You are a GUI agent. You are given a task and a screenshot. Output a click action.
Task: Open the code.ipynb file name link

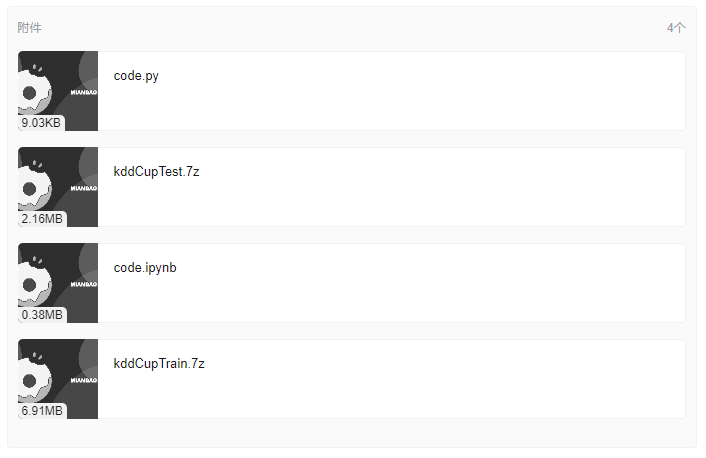pyautogui.click(x=145, y=268)
